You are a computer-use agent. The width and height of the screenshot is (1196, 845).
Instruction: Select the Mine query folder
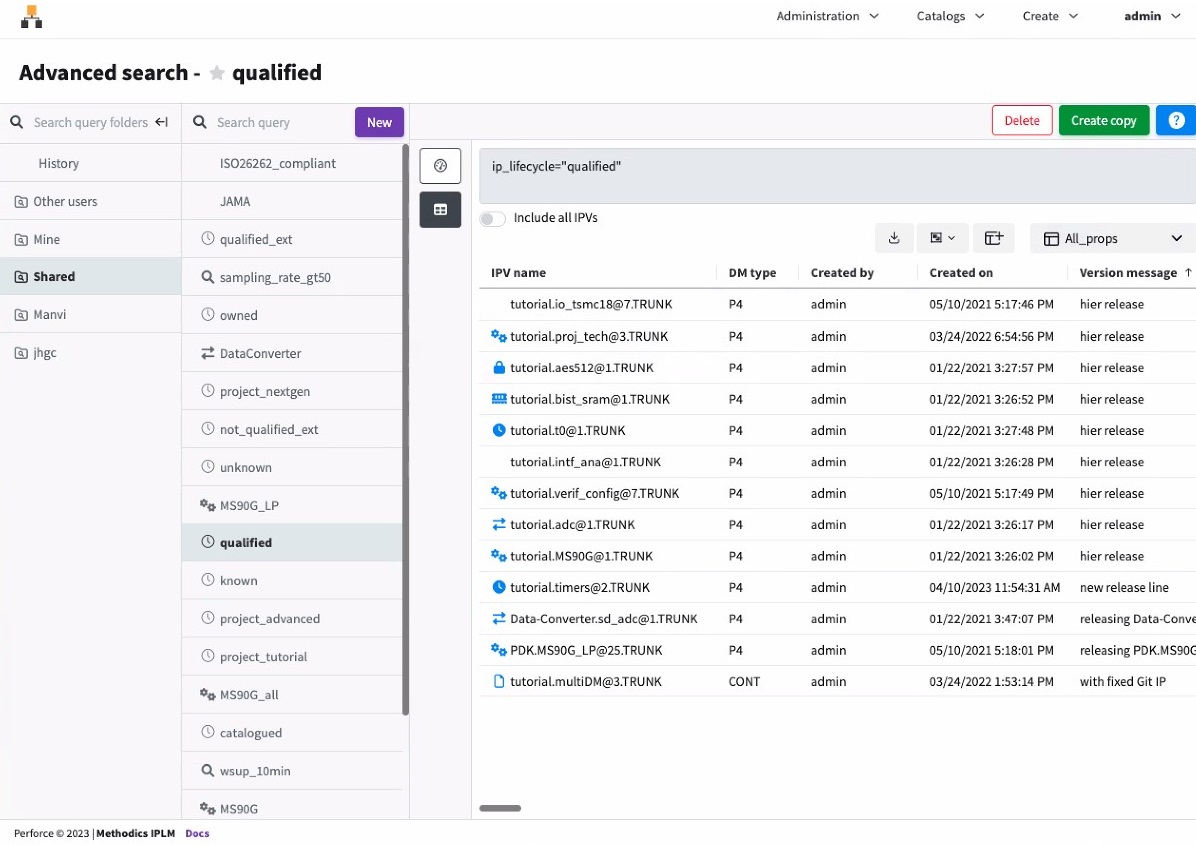click(47, 239)
